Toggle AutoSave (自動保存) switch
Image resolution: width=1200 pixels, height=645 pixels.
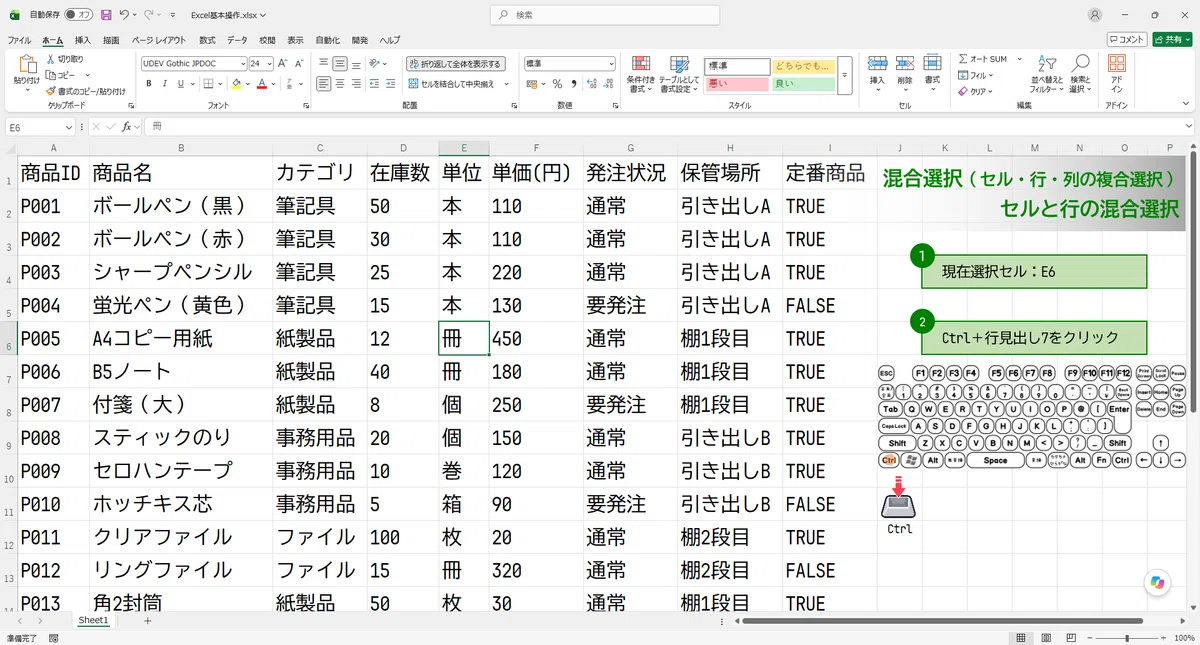[78, 15]
